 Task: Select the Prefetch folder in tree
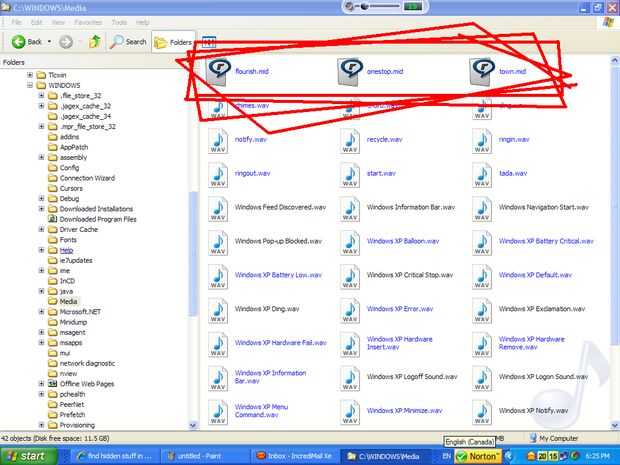[x=72, y=414]
